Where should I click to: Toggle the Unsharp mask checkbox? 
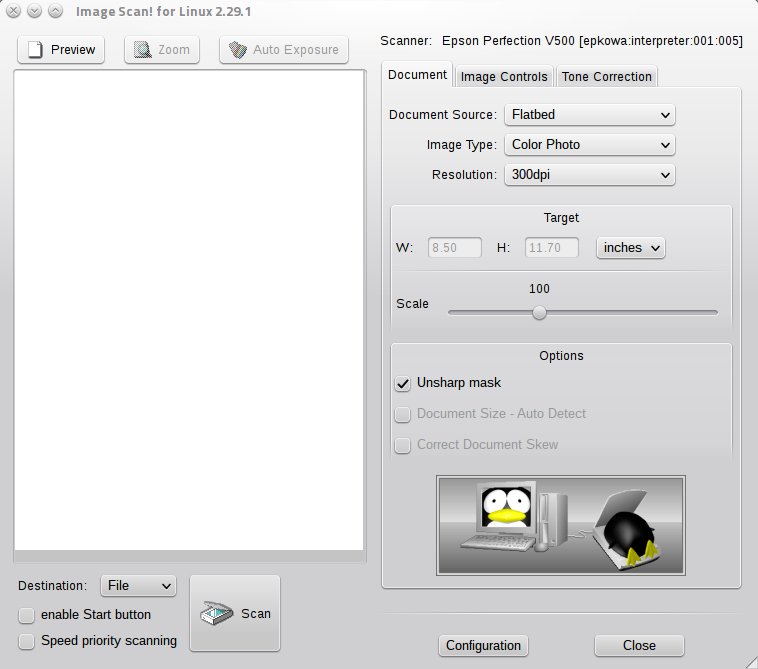[403, 383]
